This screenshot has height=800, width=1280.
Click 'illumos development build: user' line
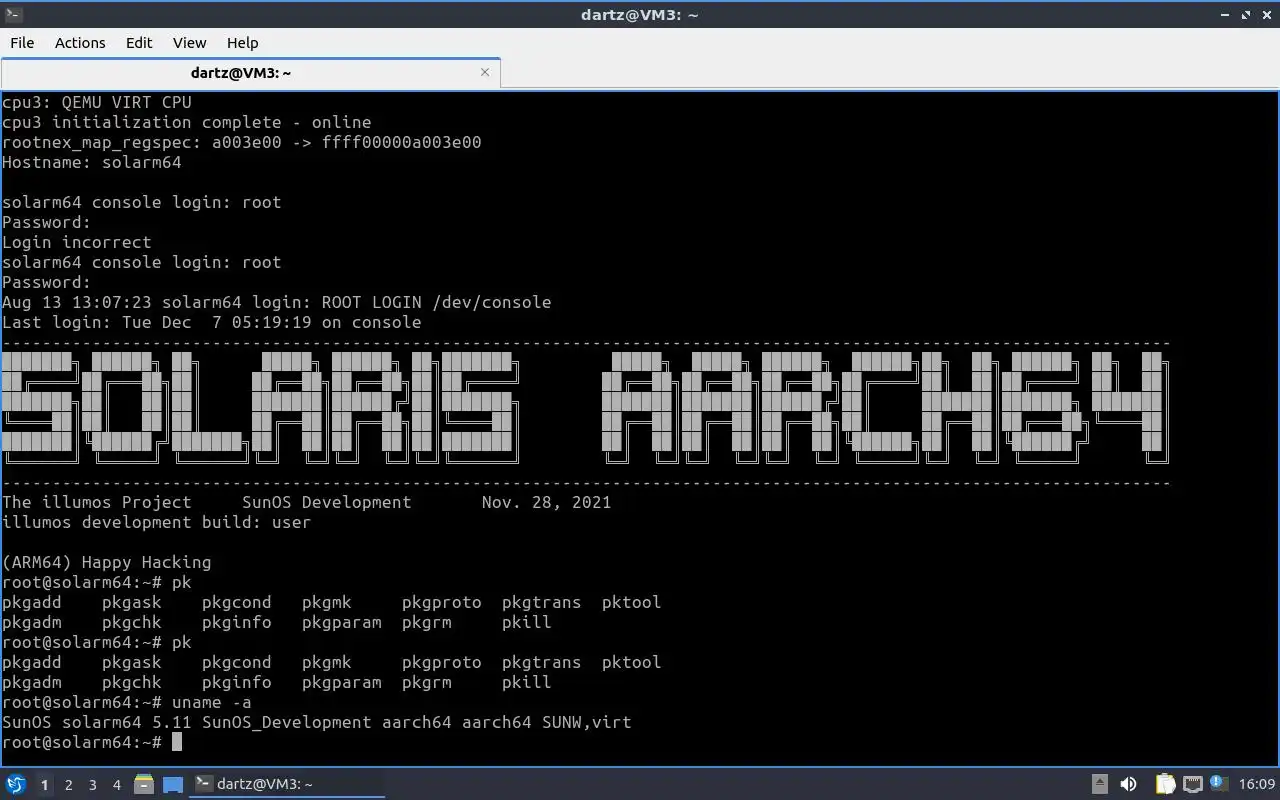pos(157,522)
